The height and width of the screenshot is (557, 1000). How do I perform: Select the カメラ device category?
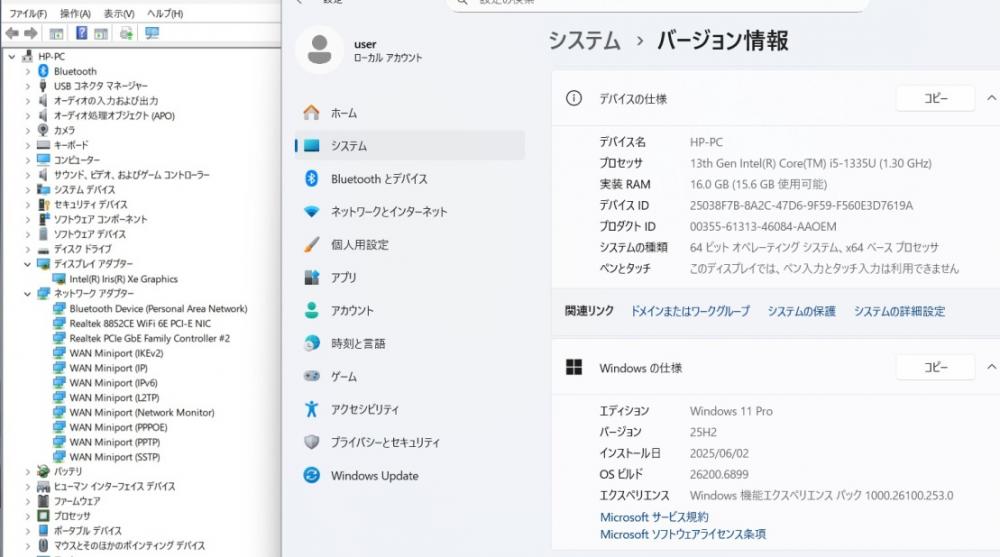pyautogui.click(x=64, y=130)
